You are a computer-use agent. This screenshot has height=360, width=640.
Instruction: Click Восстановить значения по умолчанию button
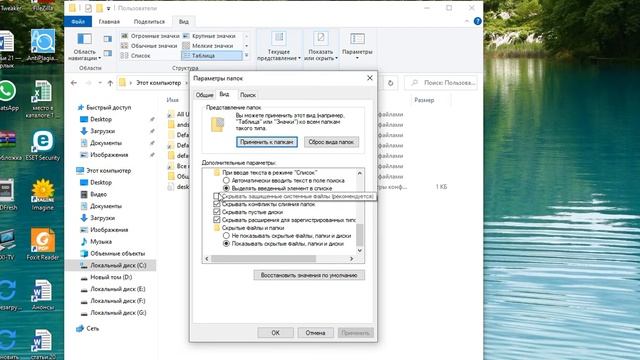309,276
